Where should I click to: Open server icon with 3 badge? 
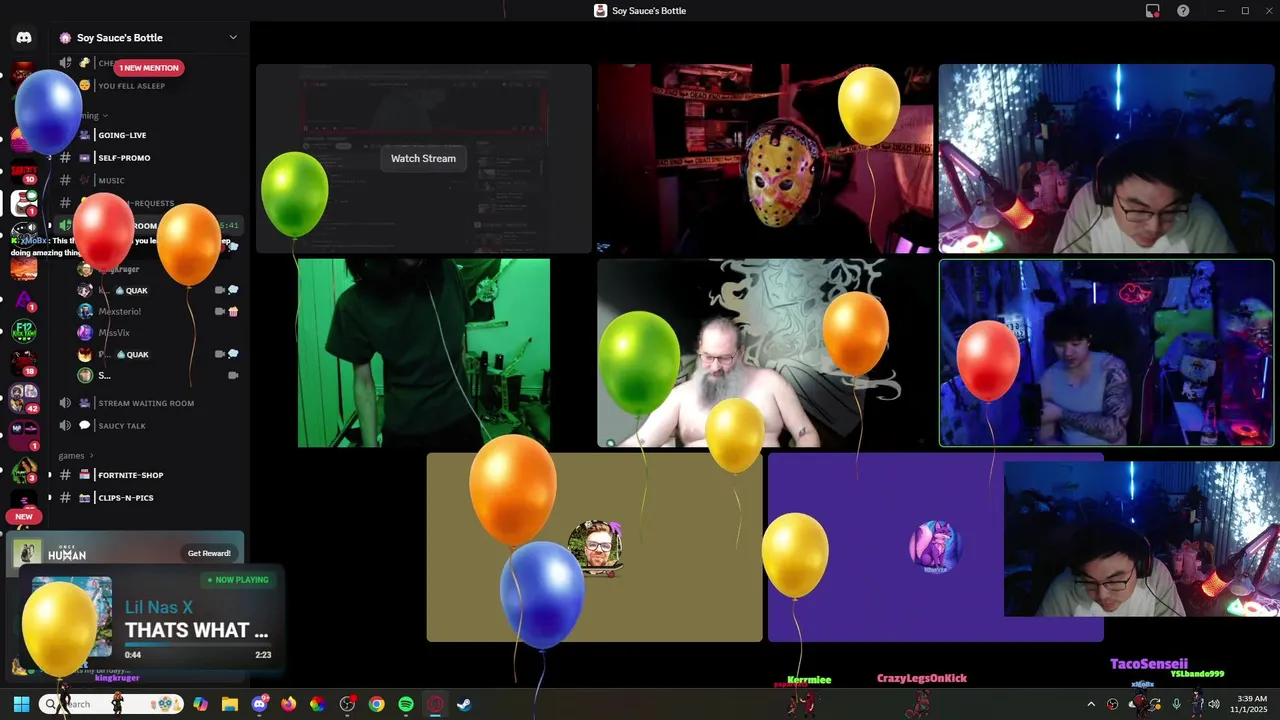[24, 471]
